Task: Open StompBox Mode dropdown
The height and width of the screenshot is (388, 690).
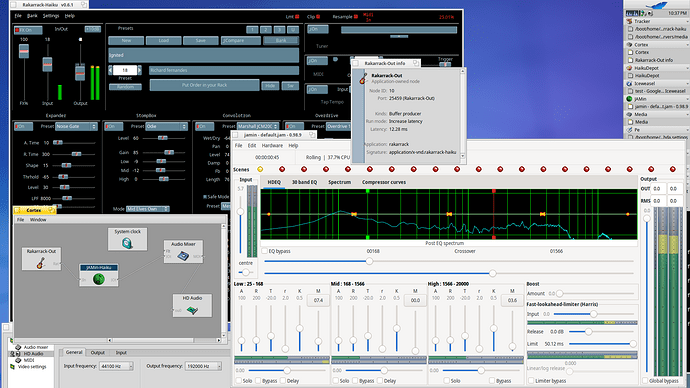Action: (x=147, y=209)
